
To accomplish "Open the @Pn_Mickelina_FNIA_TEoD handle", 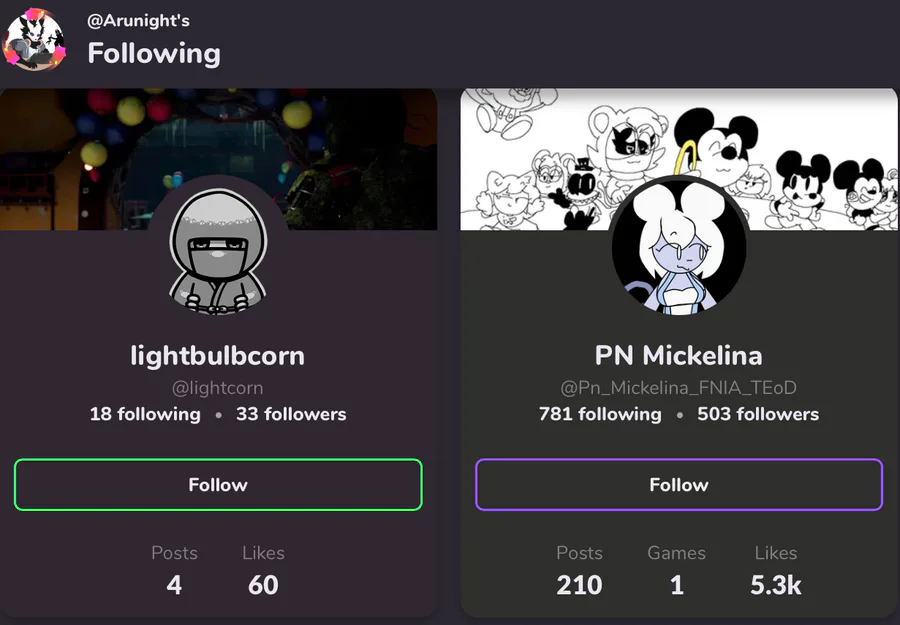I will coord(679,388).
